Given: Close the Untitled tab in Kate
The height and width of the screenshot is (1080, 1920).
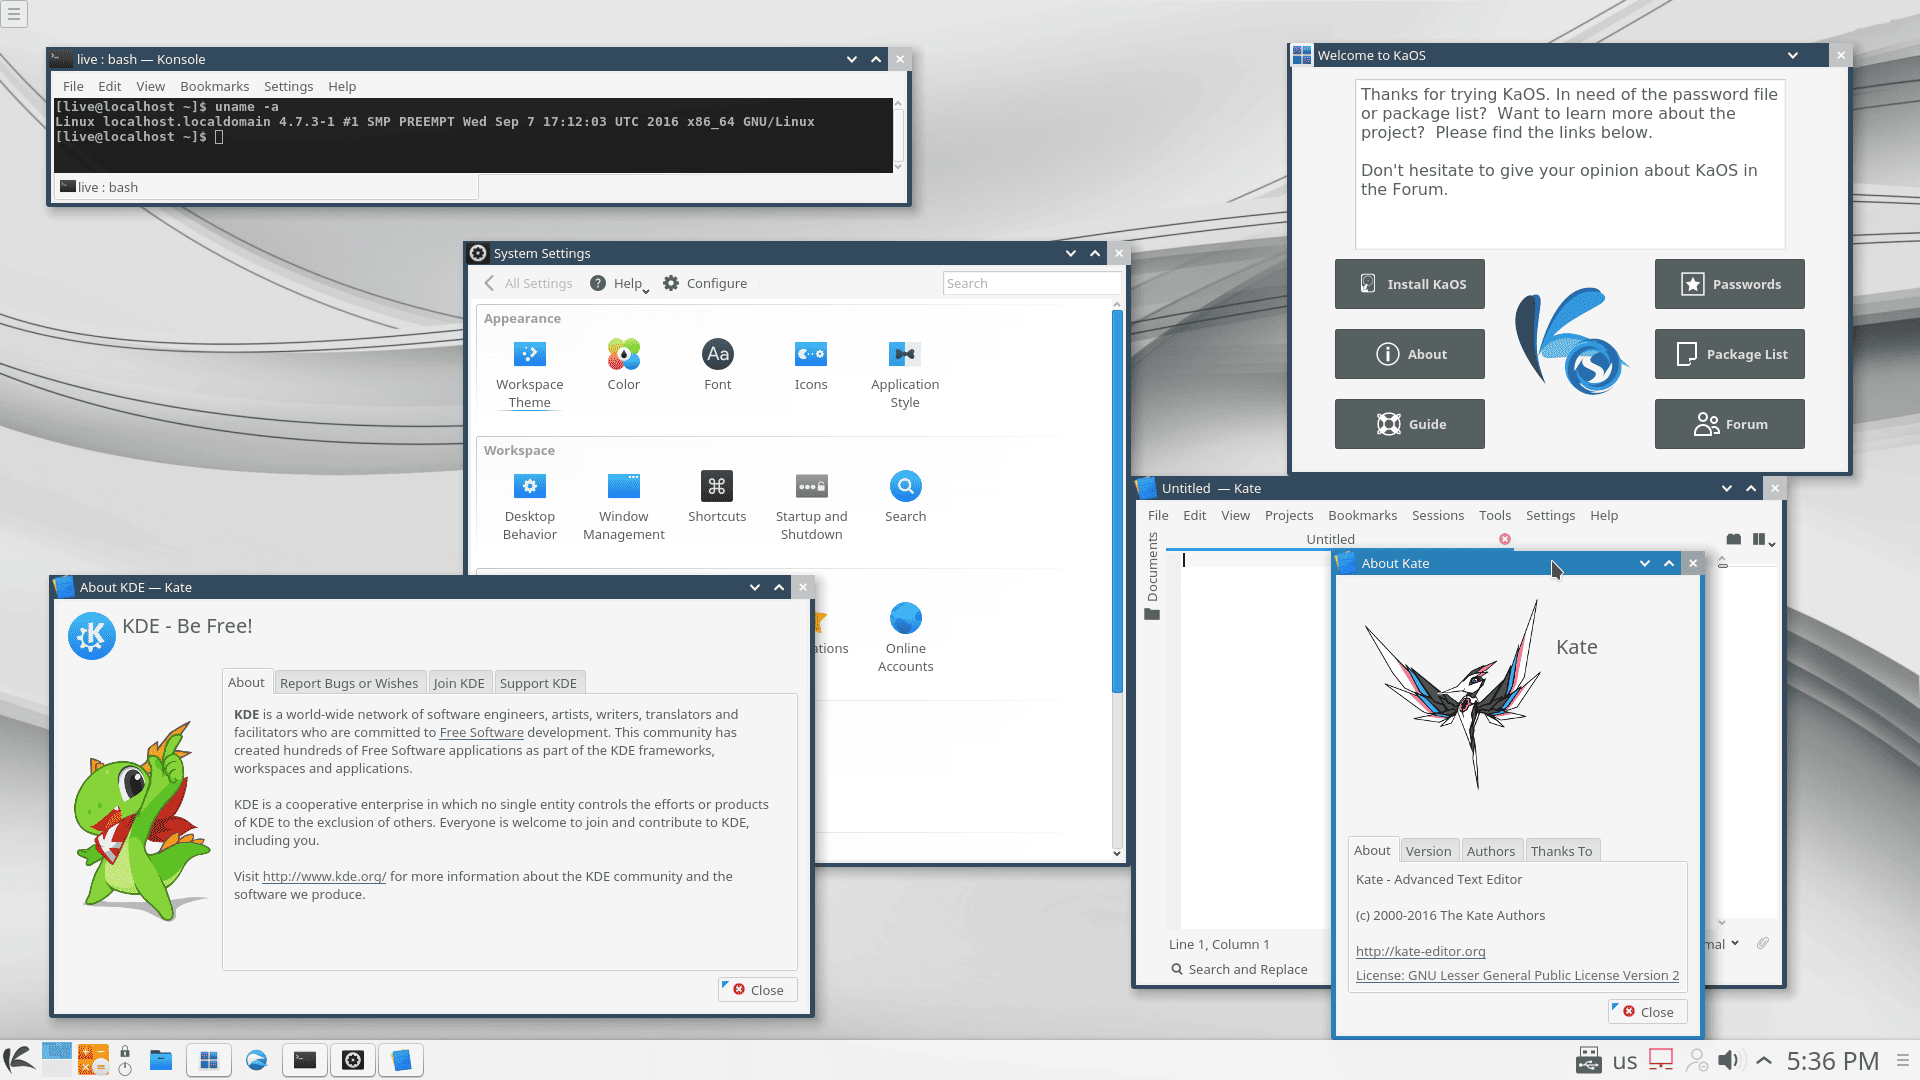Looking at the screenshot, I should pyautogui.click(x=1505, y=539).
